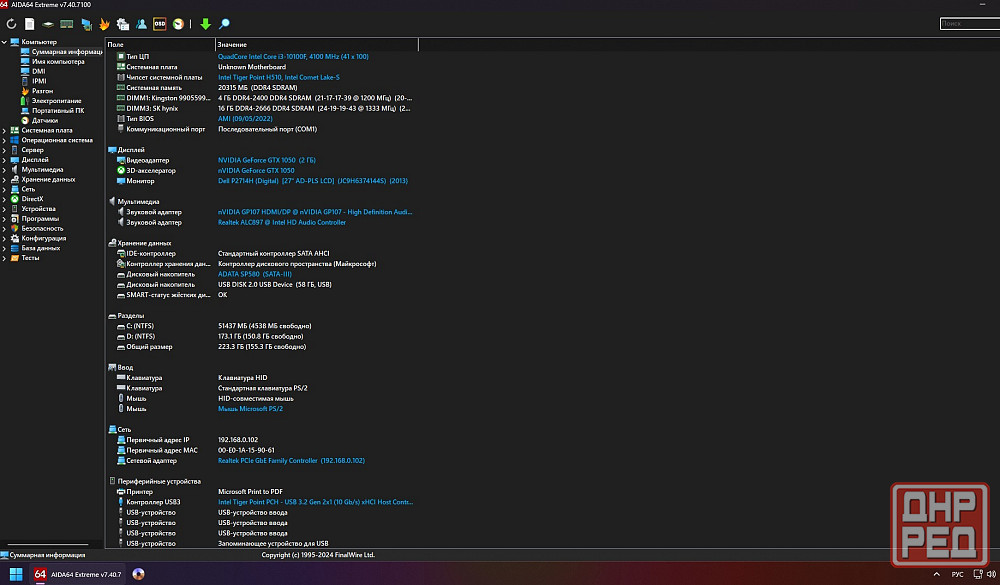Select DMI in the tree
1000x585 pixels.
[39, 71]
